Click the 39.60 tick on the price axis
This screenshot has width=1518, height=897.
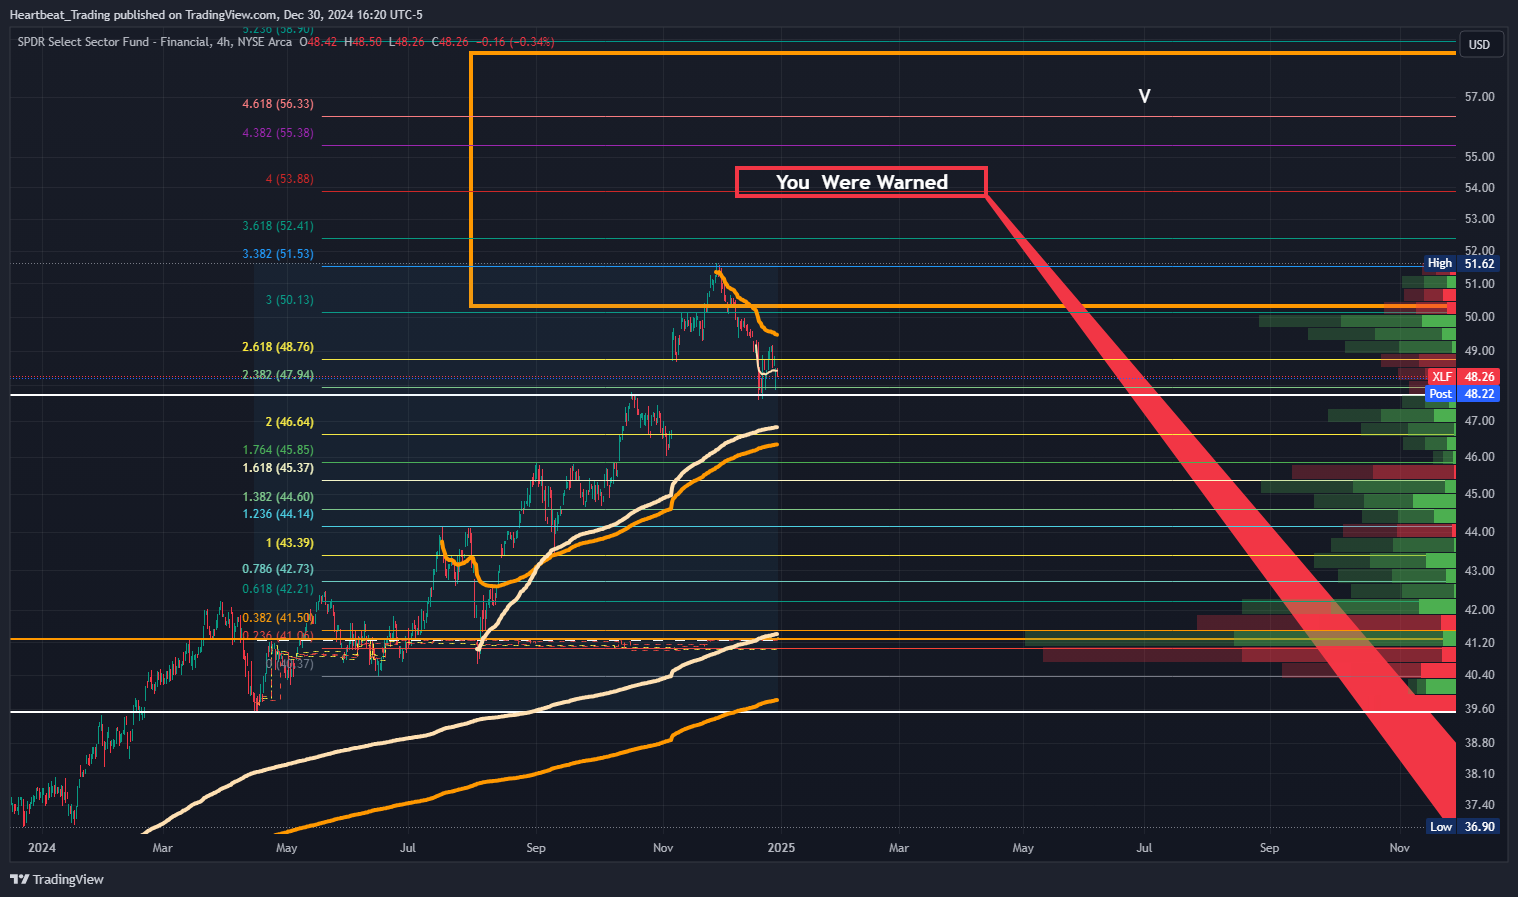point(1480,709)
